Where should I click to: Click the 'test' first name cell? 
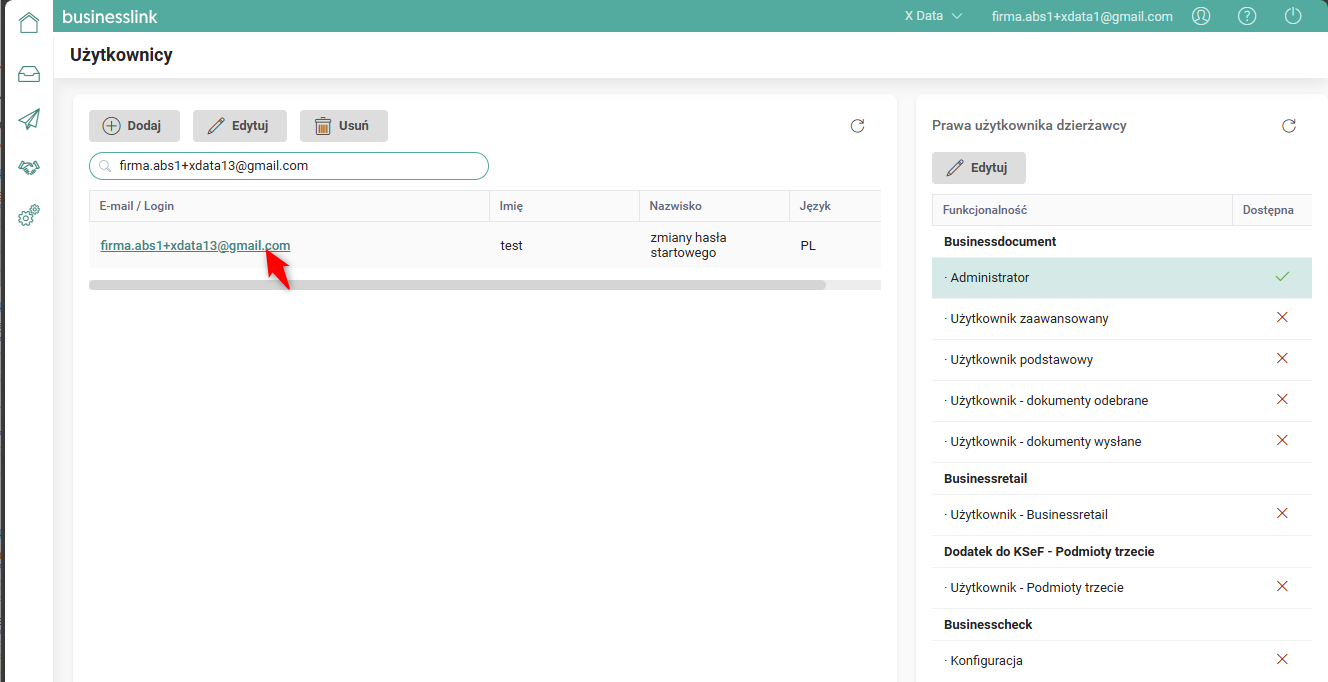point(512,246)
